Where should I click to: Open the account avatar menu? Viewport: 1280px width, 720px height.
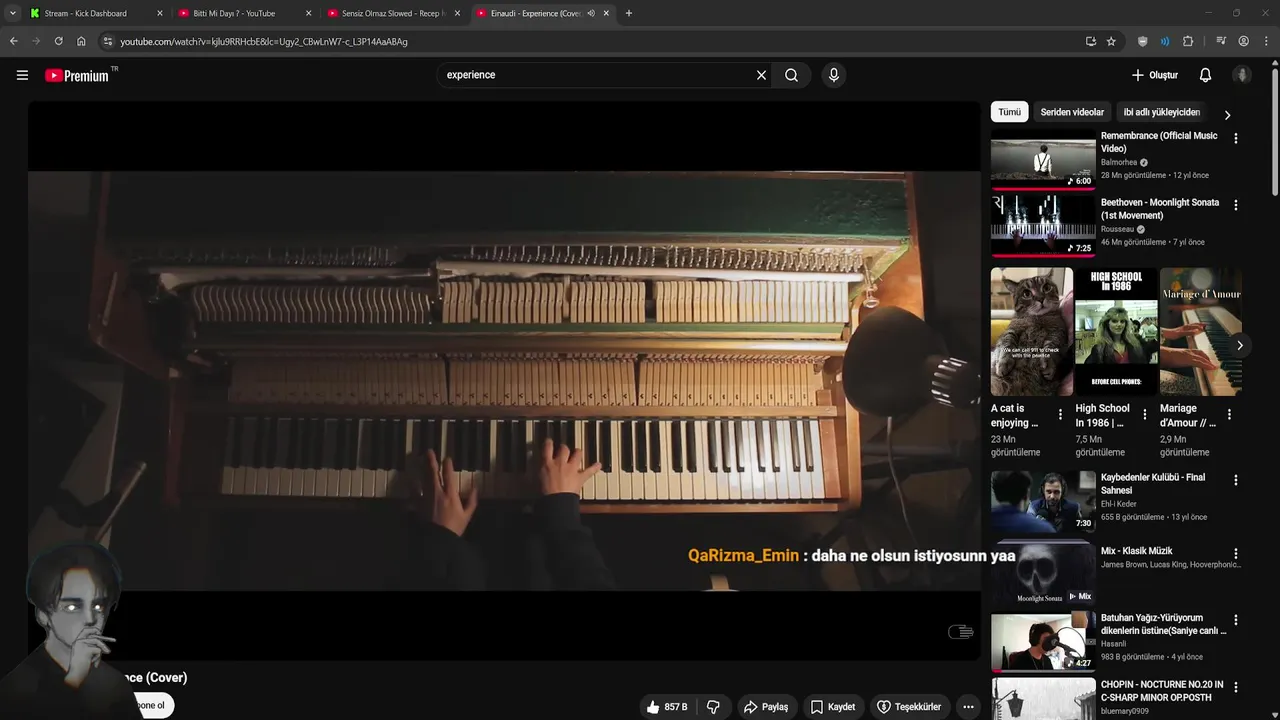pos(1242,75)
